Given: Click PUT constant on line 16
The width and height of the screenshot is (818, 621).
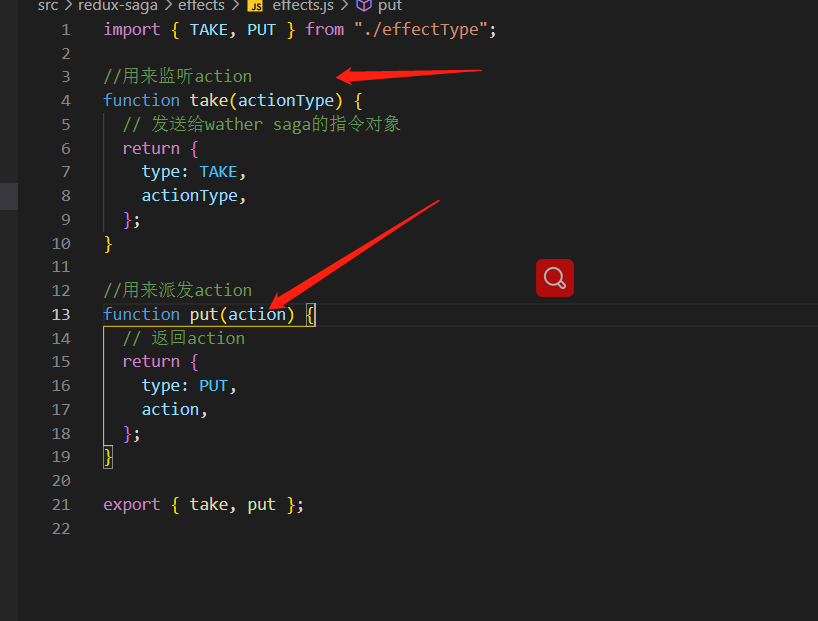Looking at the screenshot, I should point(213,386).
